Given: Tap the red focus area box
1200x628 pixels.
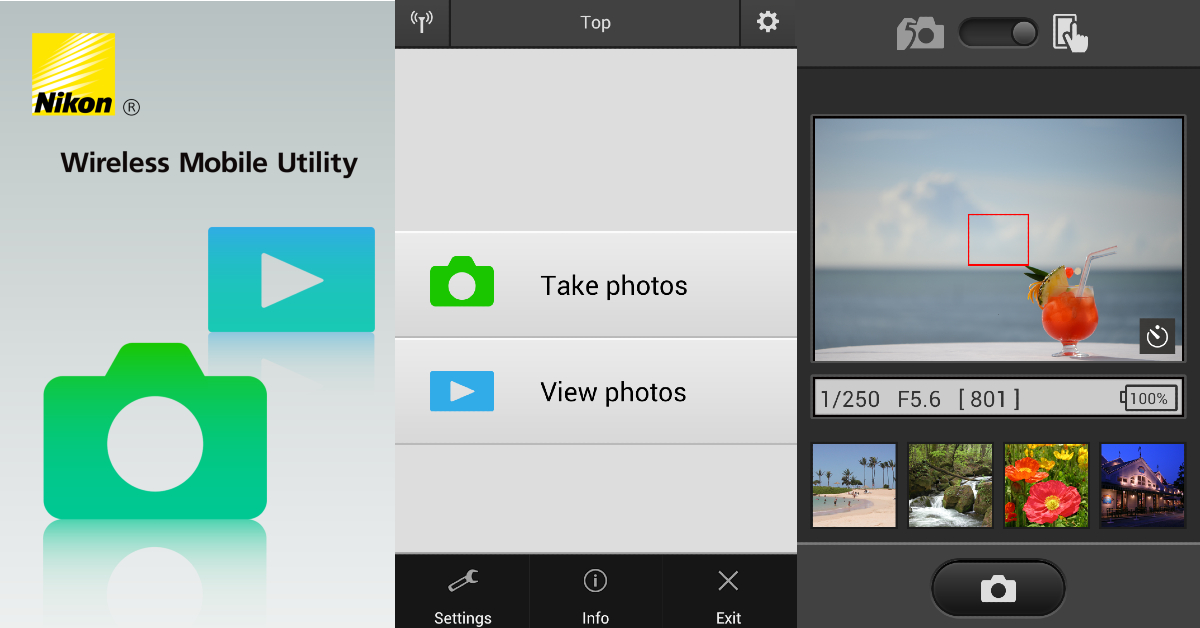Looking at the screenshot, I should click(998, 239).
